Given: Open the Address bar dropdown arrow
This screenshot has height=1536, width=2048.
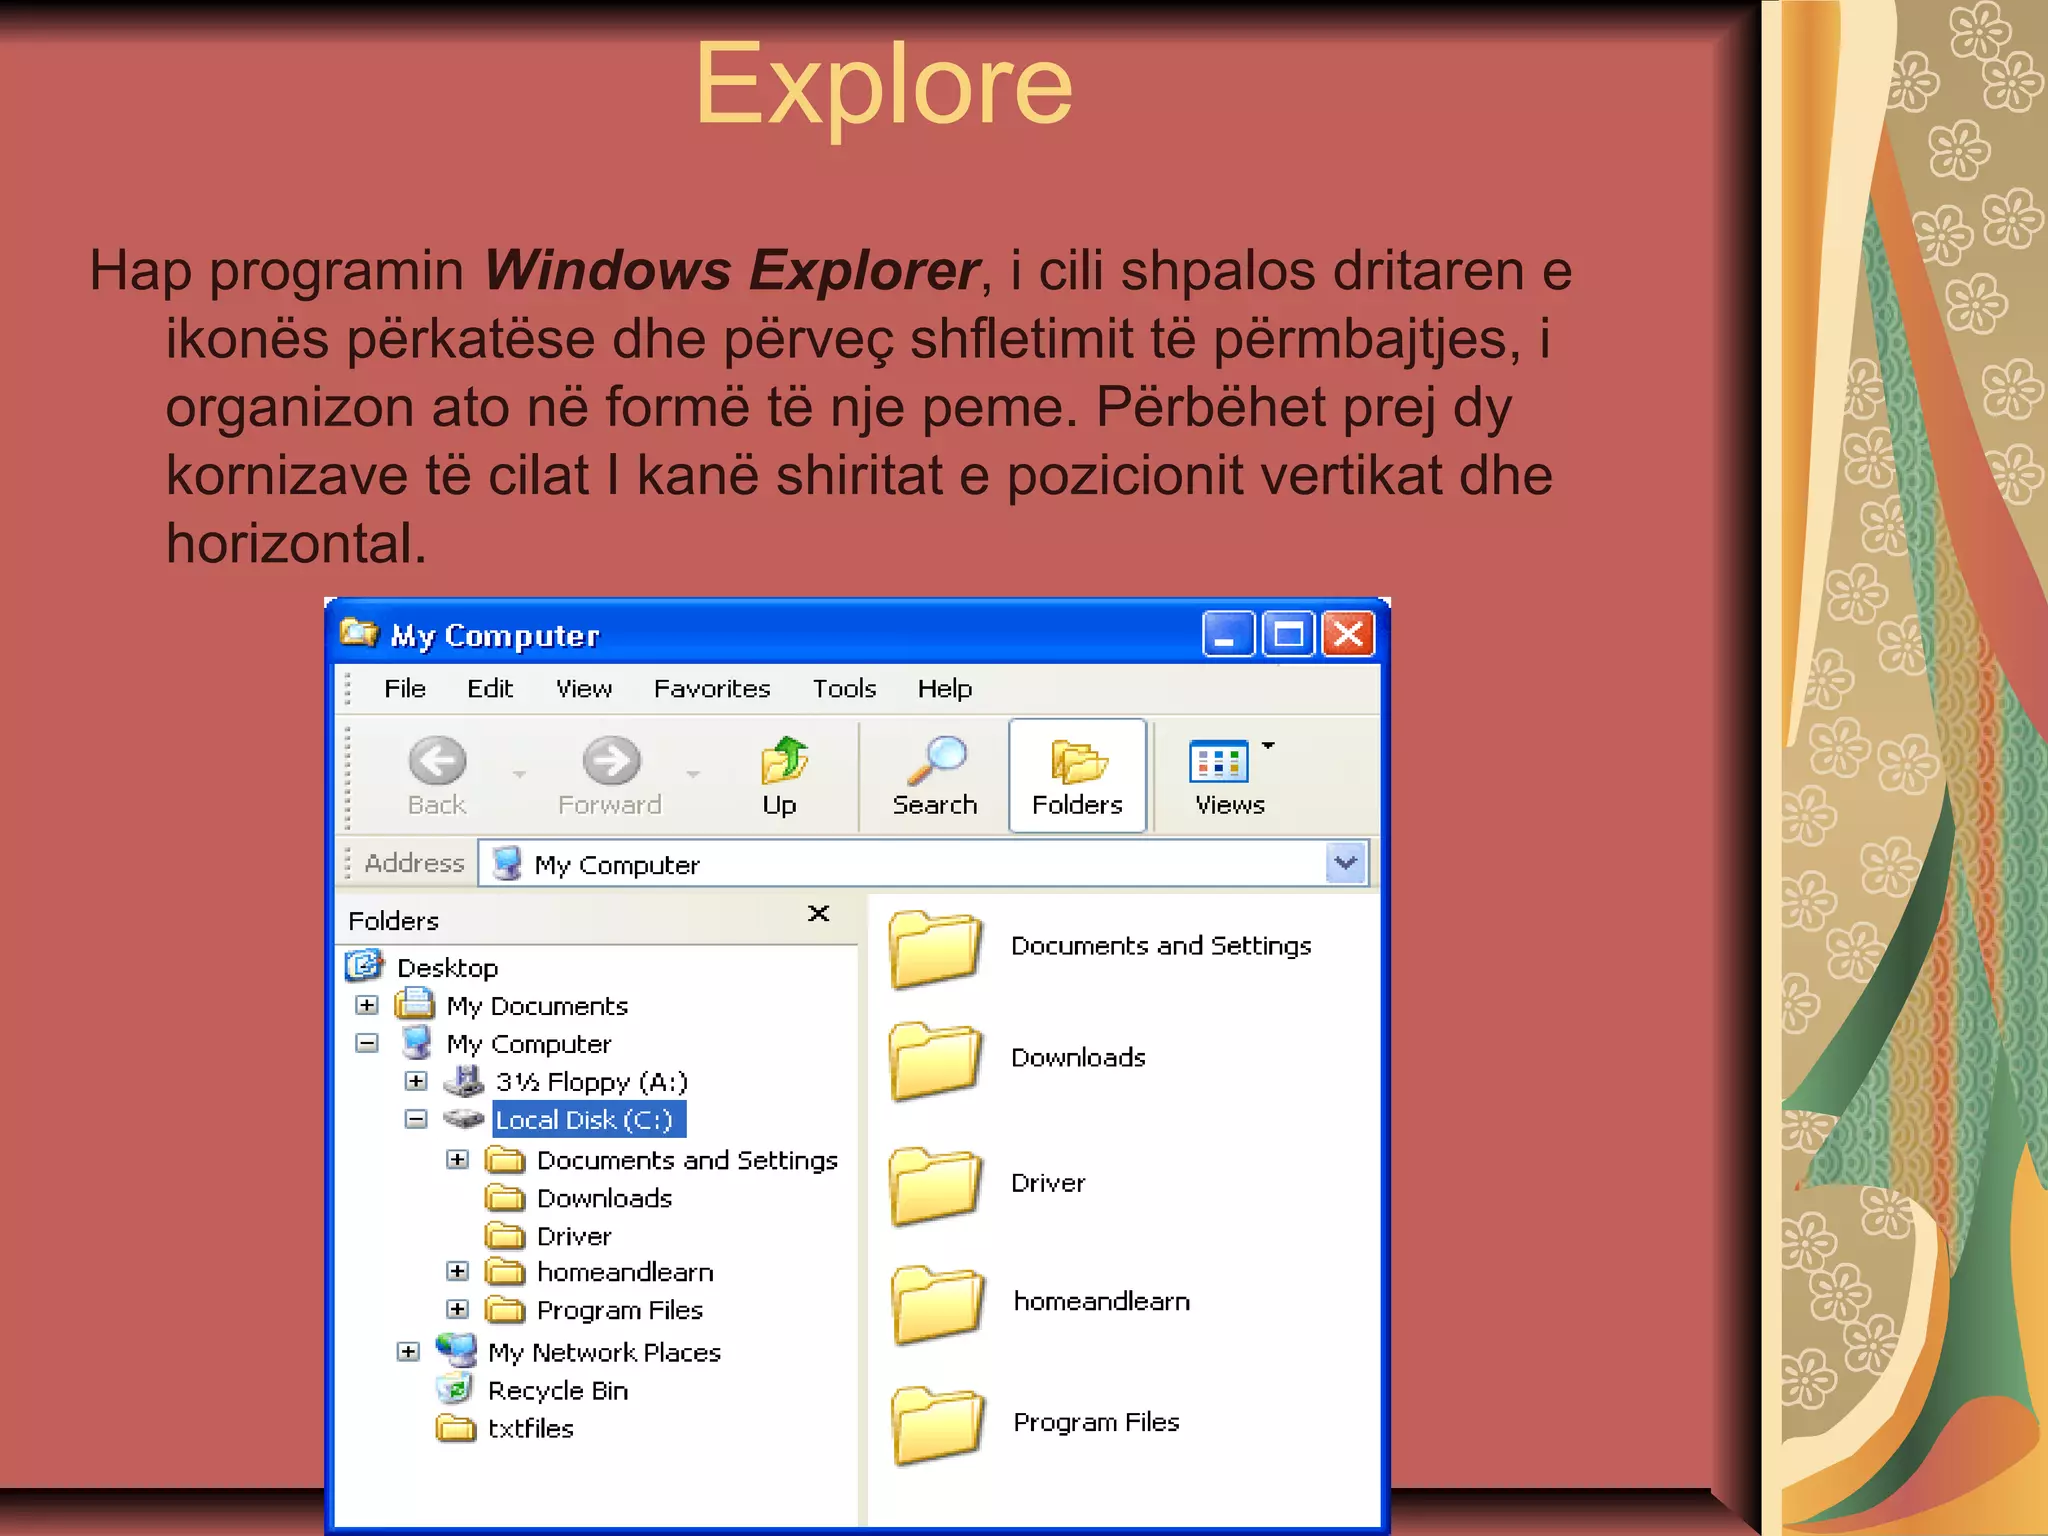Looking at the screenshot, I should coord(1345,863).
